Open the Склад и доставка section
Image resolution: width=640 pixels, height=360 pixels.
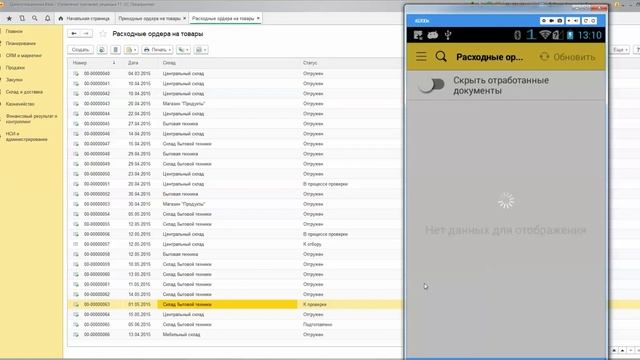24,92
